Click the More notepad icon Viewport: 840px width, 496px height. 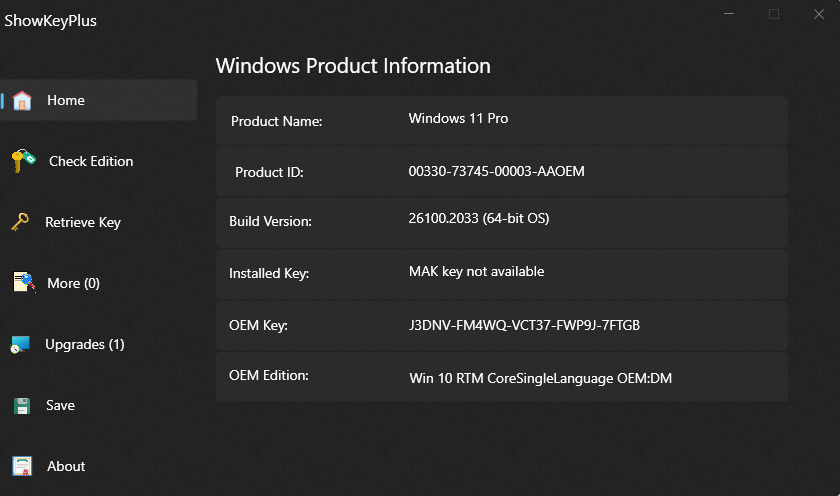click(x=24, y=282)
